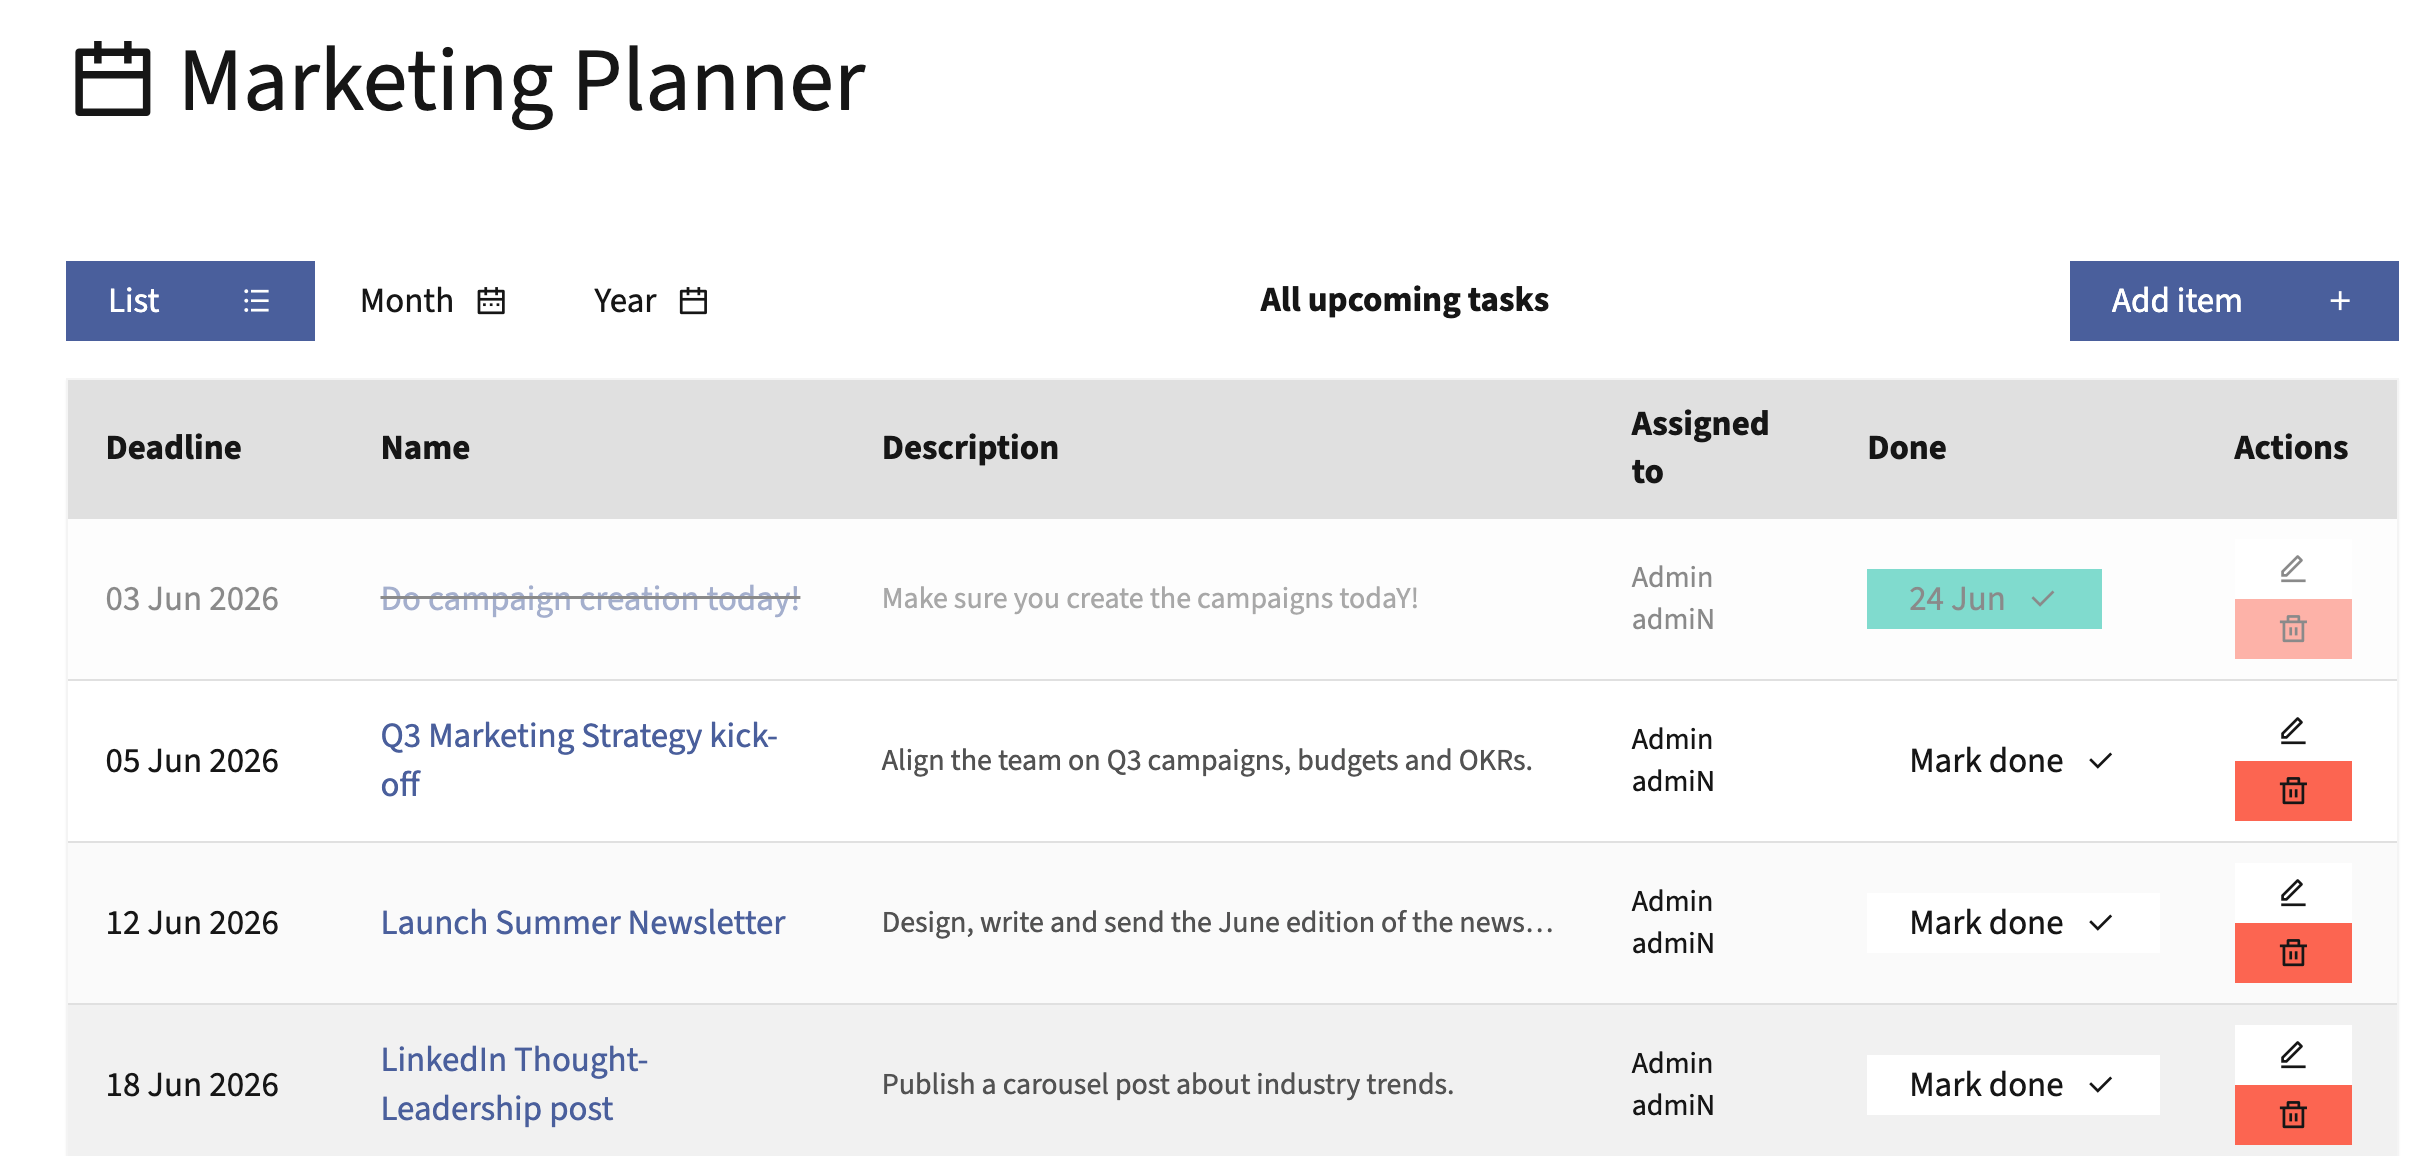Click description 'Publish a carousel post about industry trends.'
Screen dimensions: 2416x1156
pos(1168,1085)
